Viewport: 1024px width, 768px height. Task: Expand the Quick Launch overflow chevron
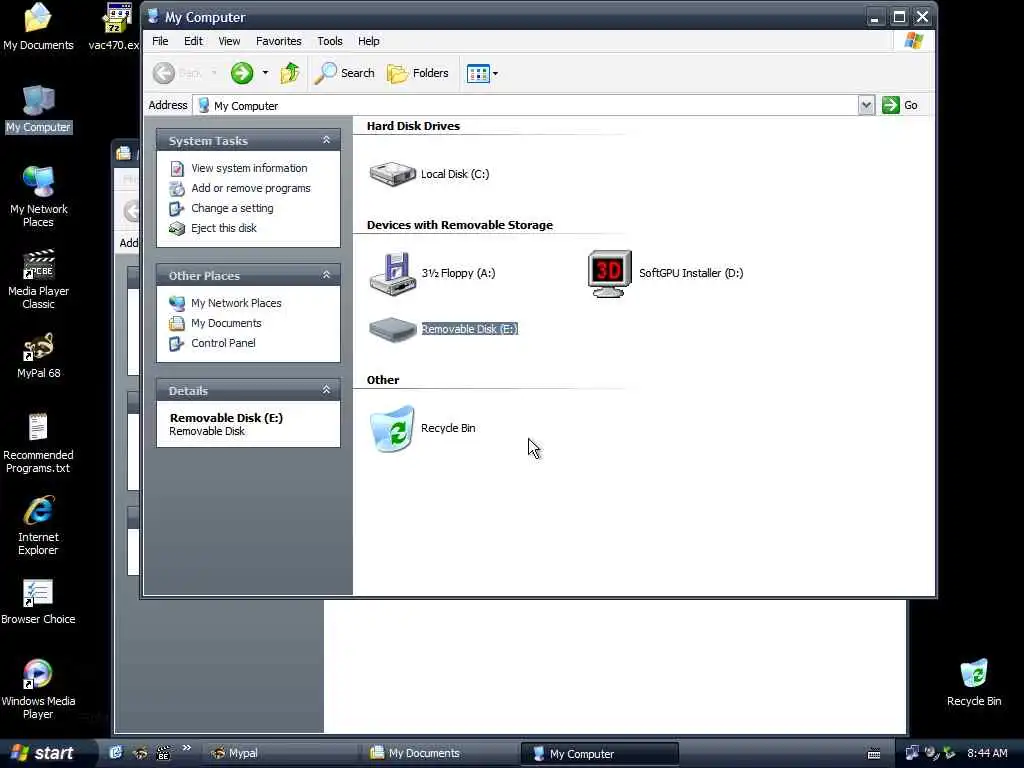point(186,748)
